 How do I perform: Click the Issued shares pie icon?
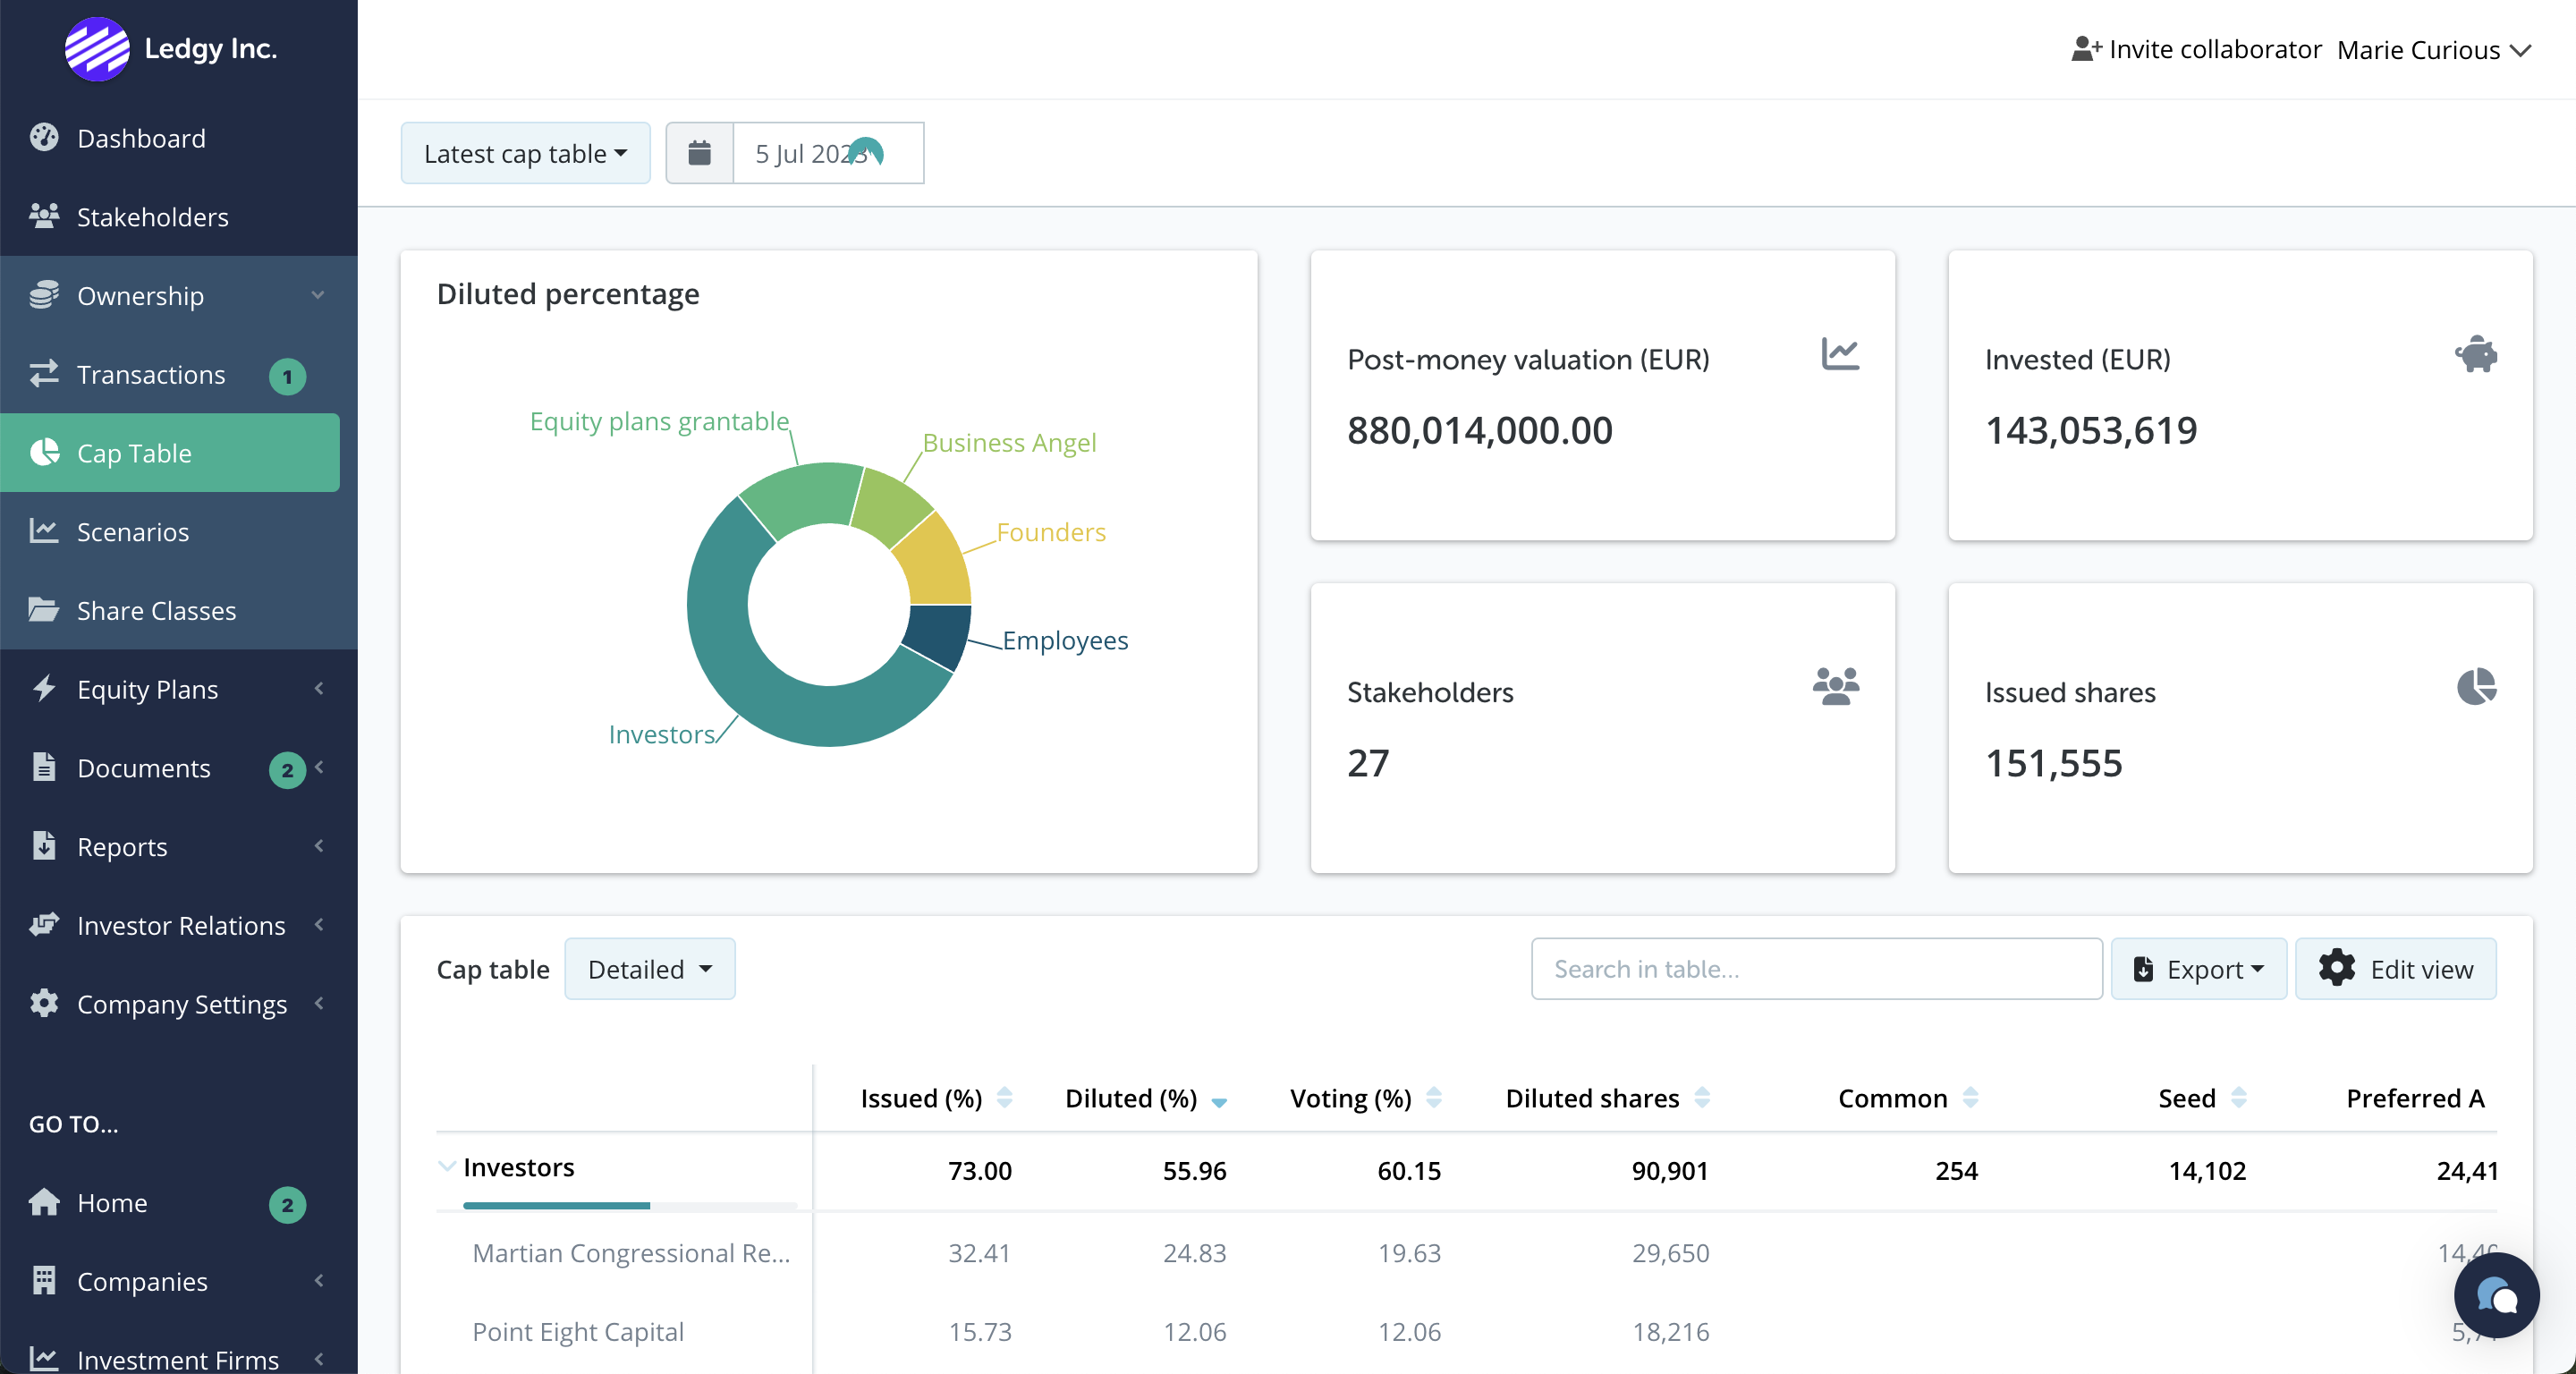(2476, 687)
